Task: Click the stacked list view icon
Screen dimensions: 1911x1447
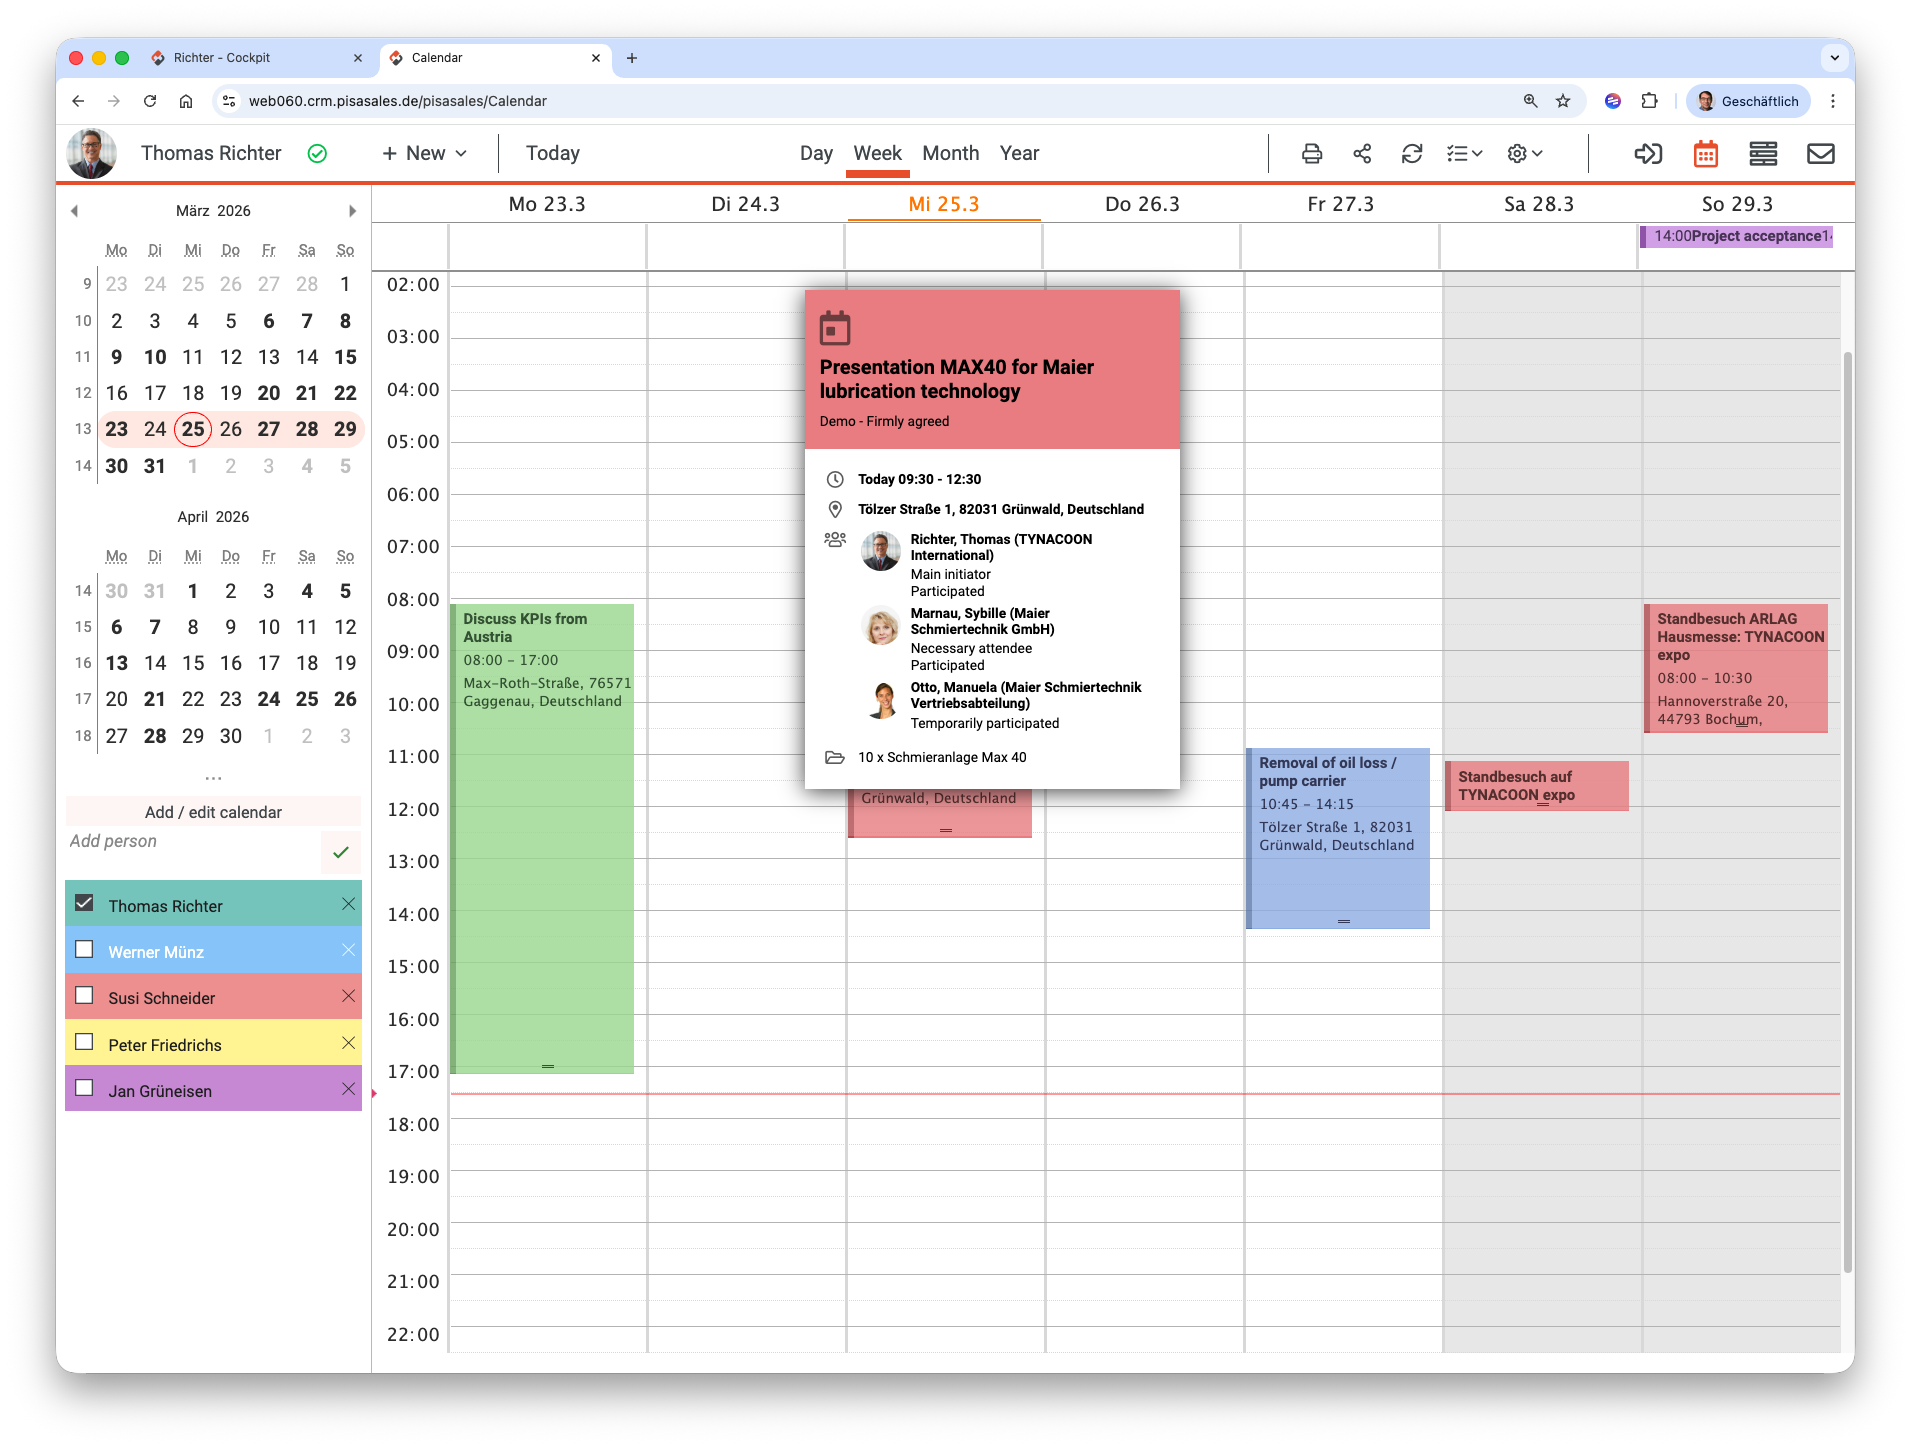Action: [1763, 153]
